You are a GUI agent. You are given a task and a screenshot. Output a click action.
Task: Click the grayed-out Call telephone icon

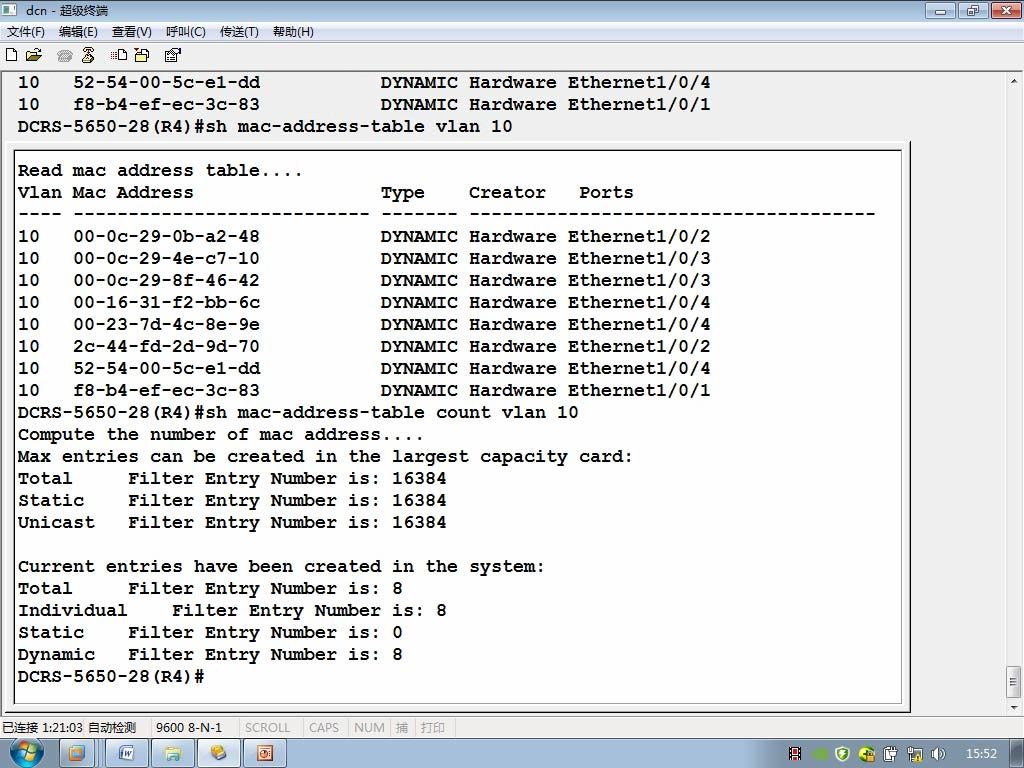pos(64,56)
